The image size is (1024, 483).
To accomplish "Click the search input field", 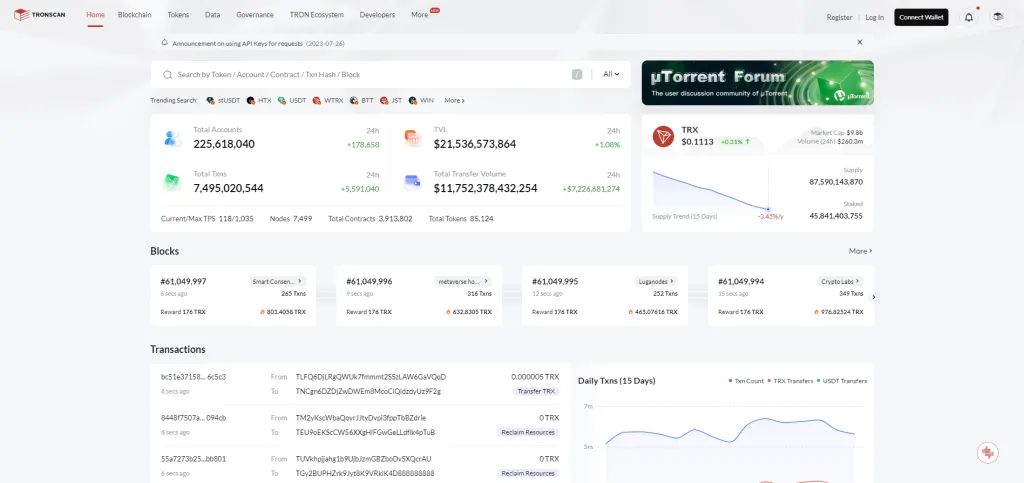I will (x=370, y=74).
